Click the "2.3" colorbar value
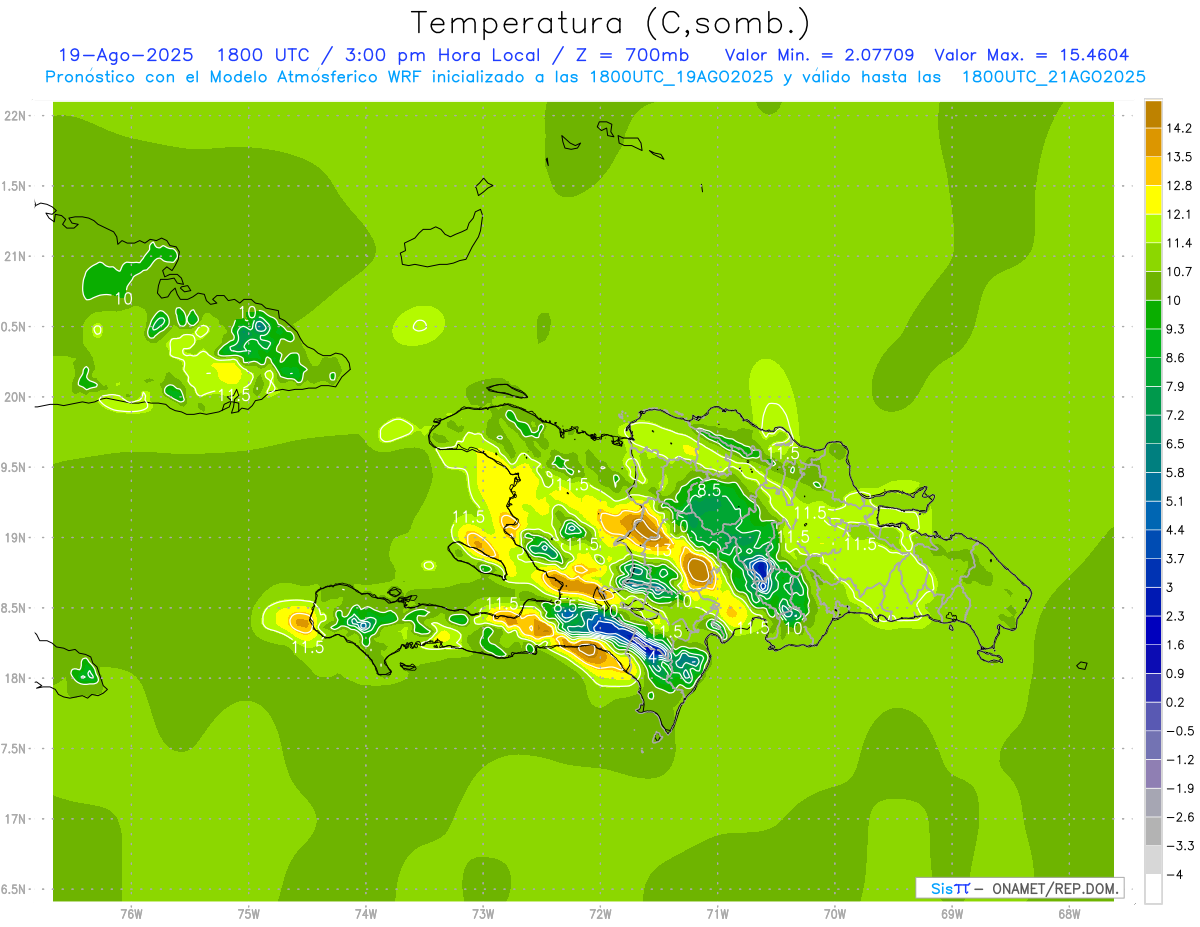The width and height of the screenshot is (1200, 927). click(x=1175, y=616)
